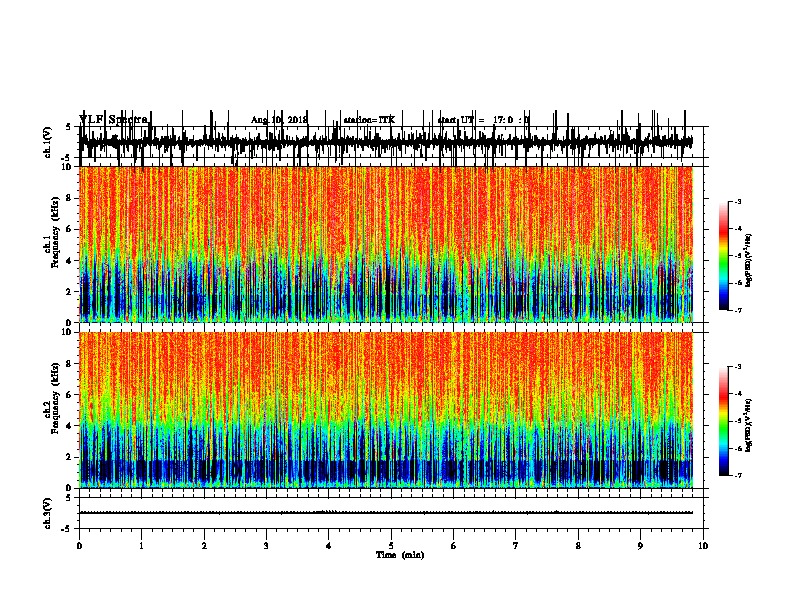Click the "-5" label on ch.2 color bar
Image resolution: width=792 pixels, height=612 pixels.
click(x=737, y=421)
